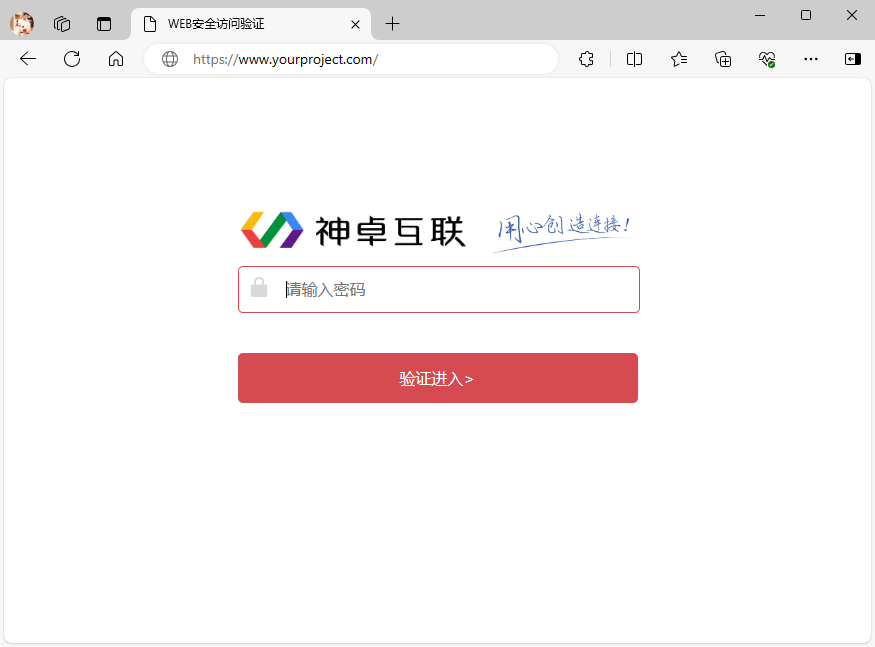875x647 pixels.
Task: Toggle split screen view
Action: point(634,59)
